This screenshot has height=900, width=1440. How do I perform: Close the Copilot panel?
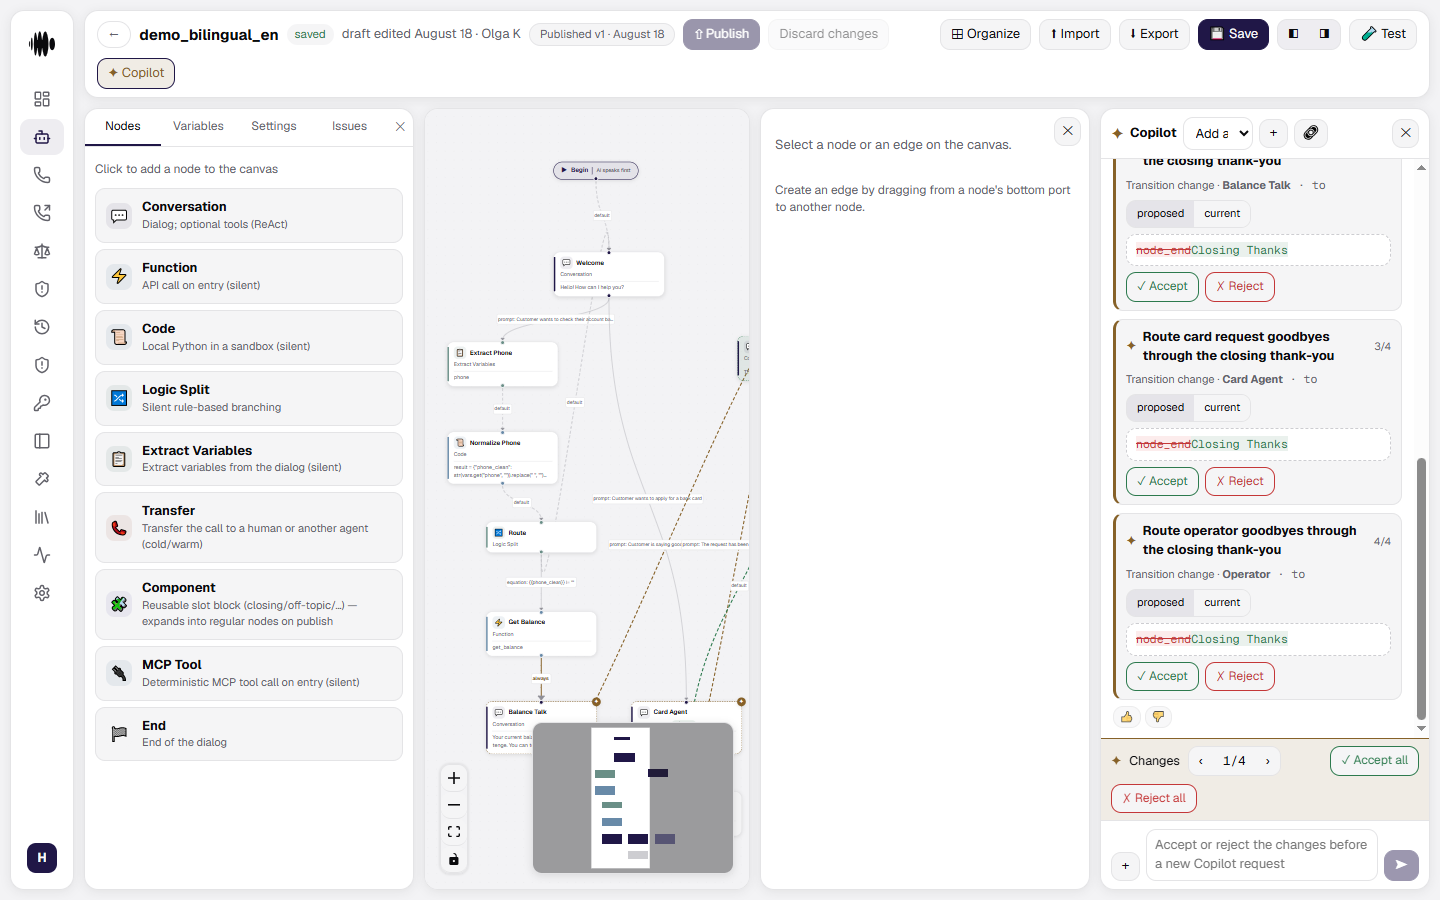(x=1406, y=133)
